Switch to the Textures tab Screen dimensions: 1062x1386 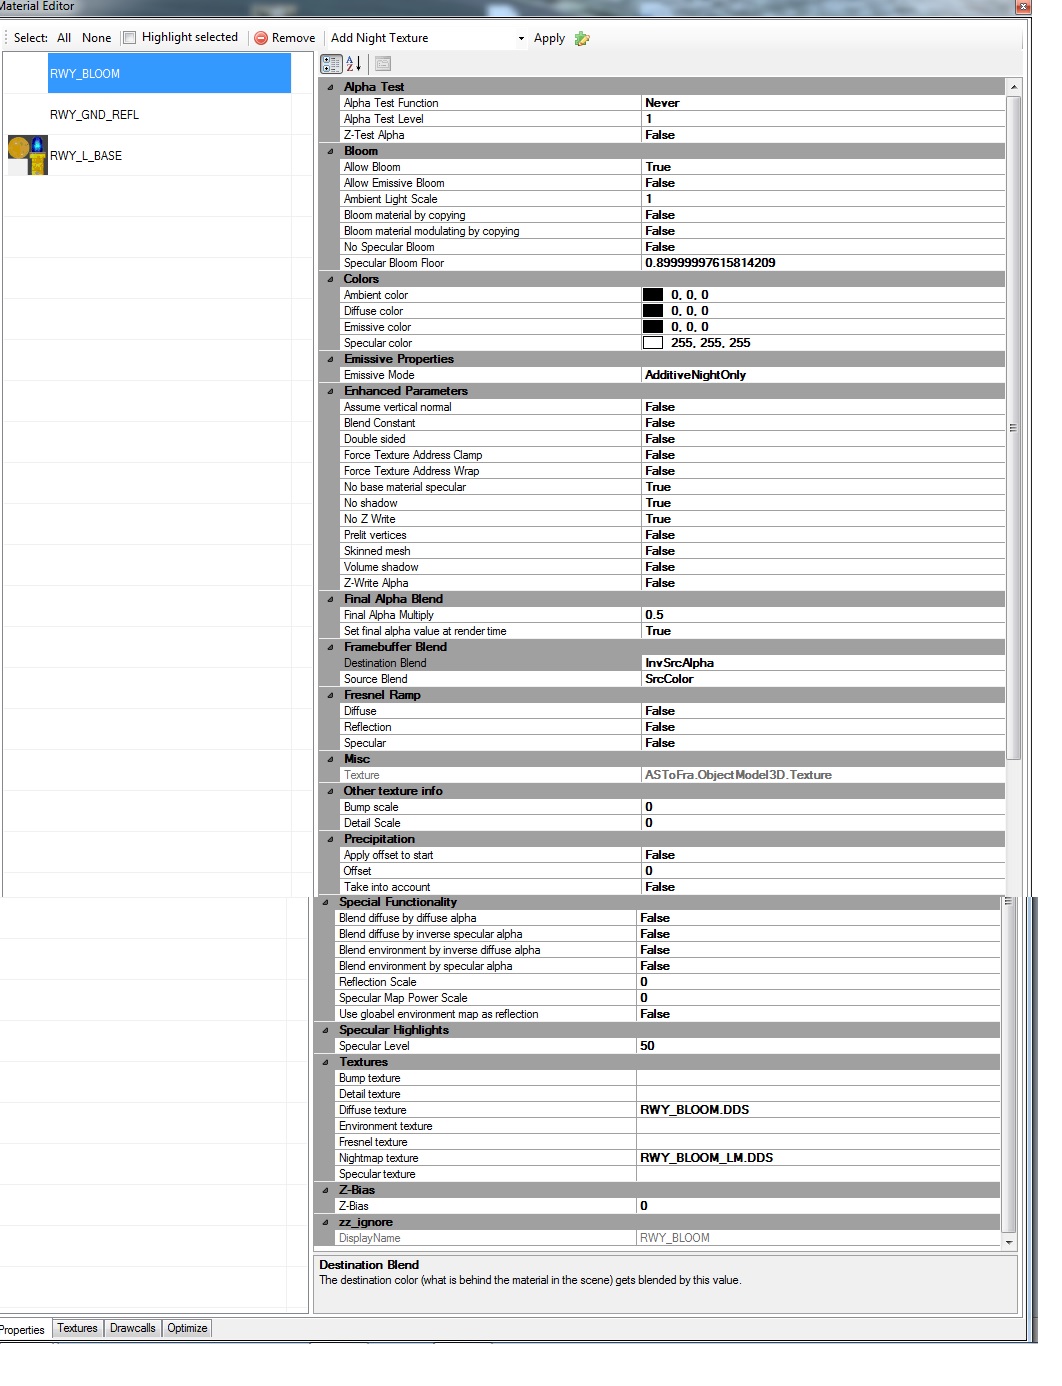tap(77, 1328)
